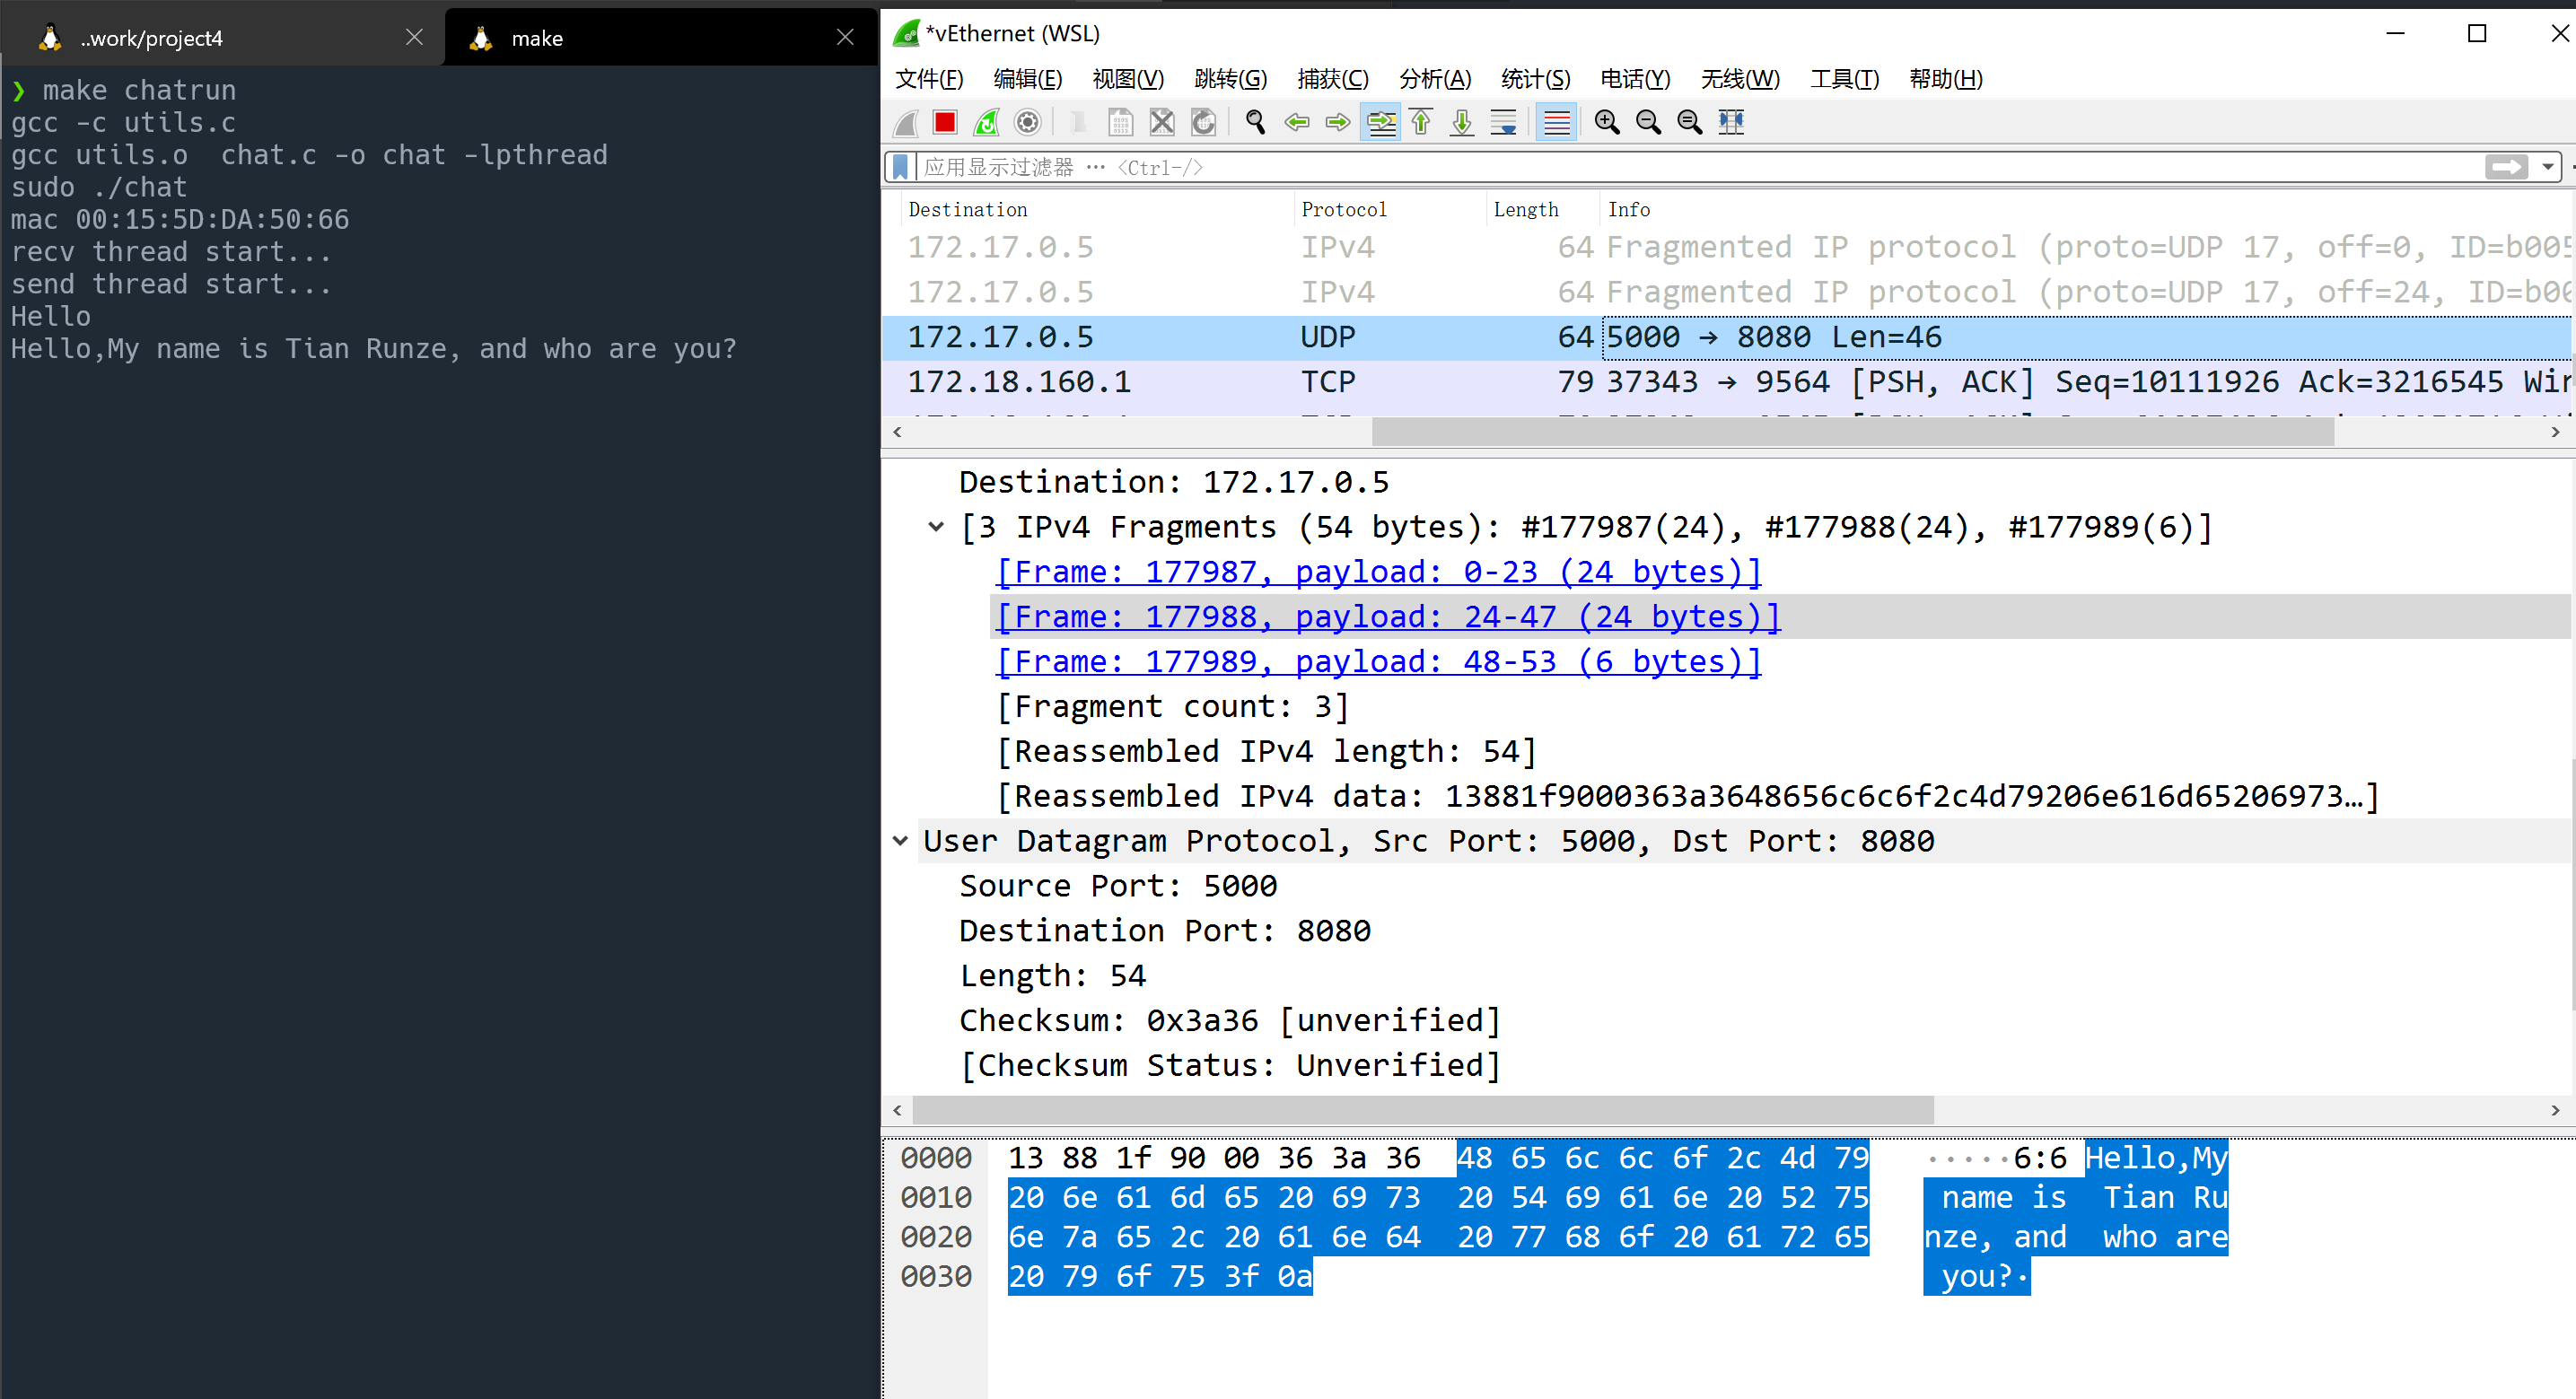Image resolution: width=2576 pixels, height=1399 pixels.
Task: Zoom in the main window text
Action: 1607,122
